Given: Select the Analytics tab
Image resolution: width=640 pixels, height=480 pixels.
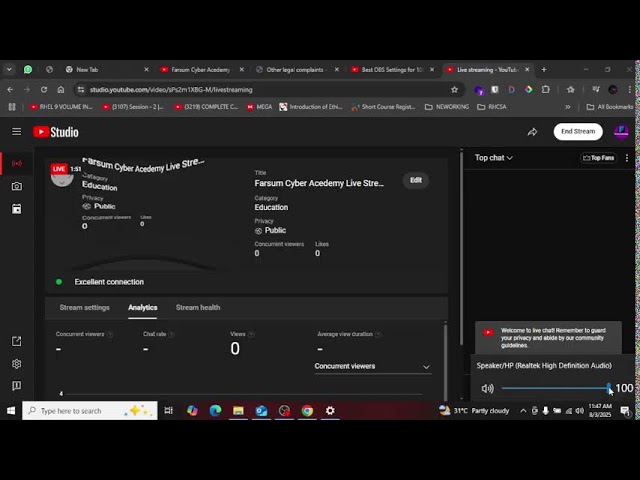Looking at the screenshot, I should point(142,307).
